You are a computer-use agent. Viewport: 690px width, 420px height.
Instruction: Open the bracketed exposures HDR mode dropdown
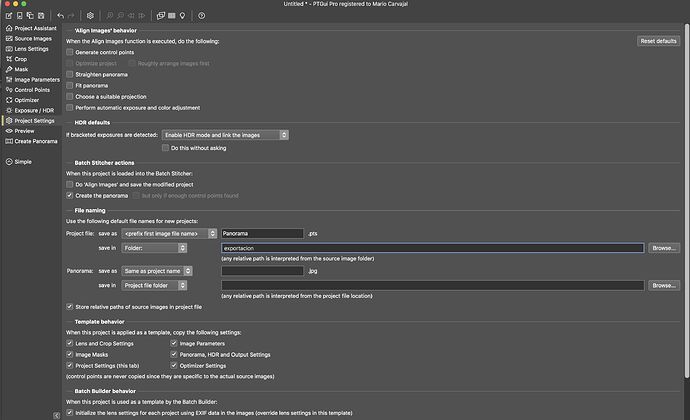click(225, 135)
